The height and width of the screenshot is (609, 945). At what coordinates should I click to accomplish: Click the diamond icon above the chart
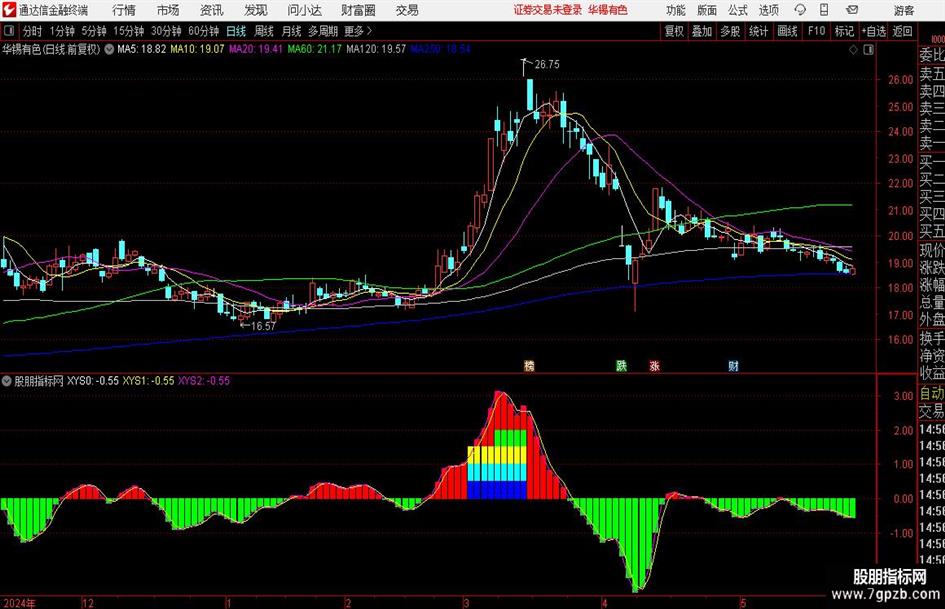[x=853, y=49]
